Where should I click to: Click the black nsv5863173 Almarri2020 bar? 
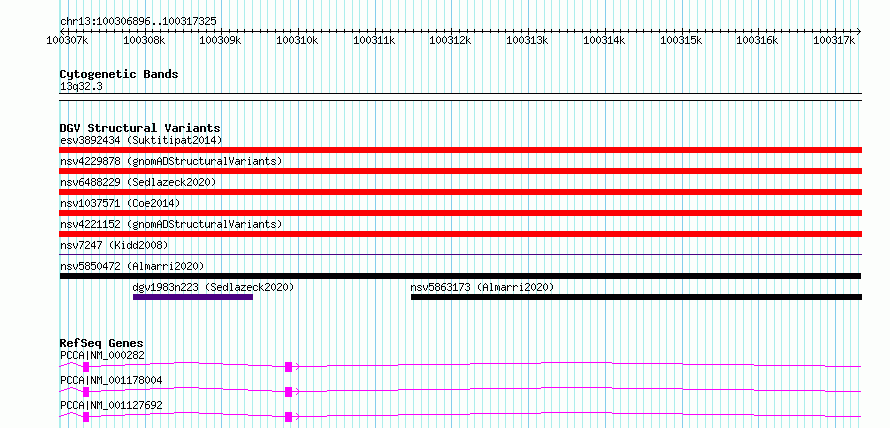[x=636, y=297]
